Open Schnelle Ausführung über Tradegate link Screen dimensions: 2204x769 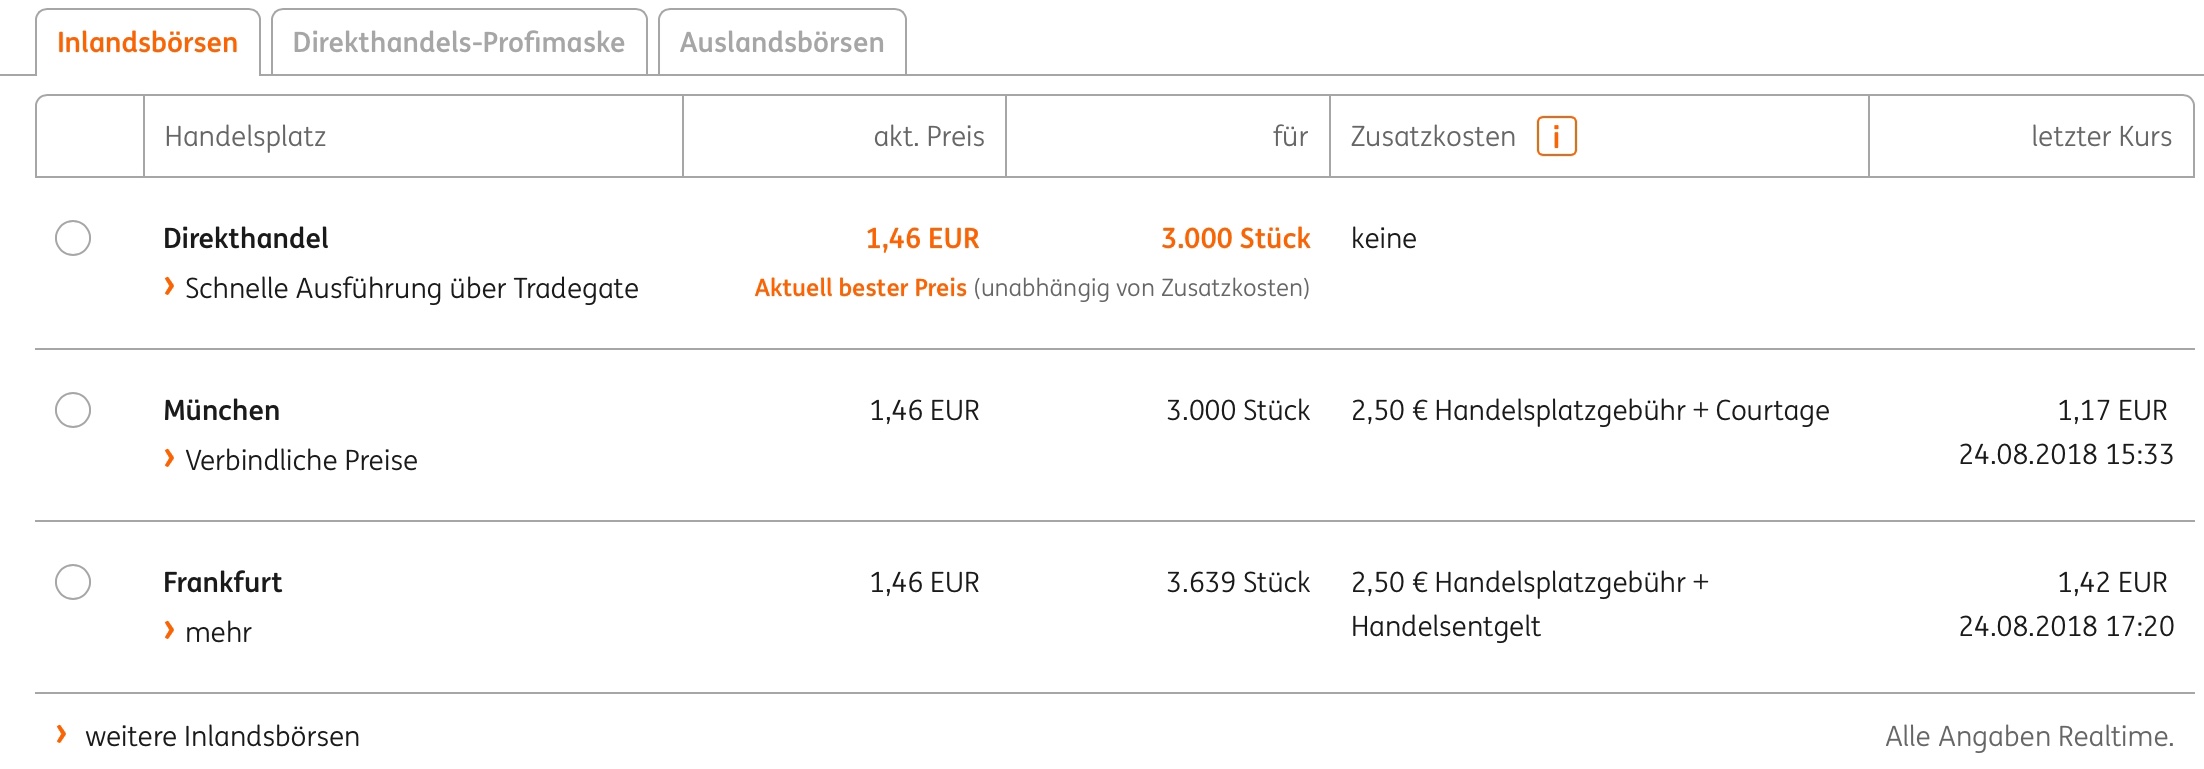(x=411, y=288)
